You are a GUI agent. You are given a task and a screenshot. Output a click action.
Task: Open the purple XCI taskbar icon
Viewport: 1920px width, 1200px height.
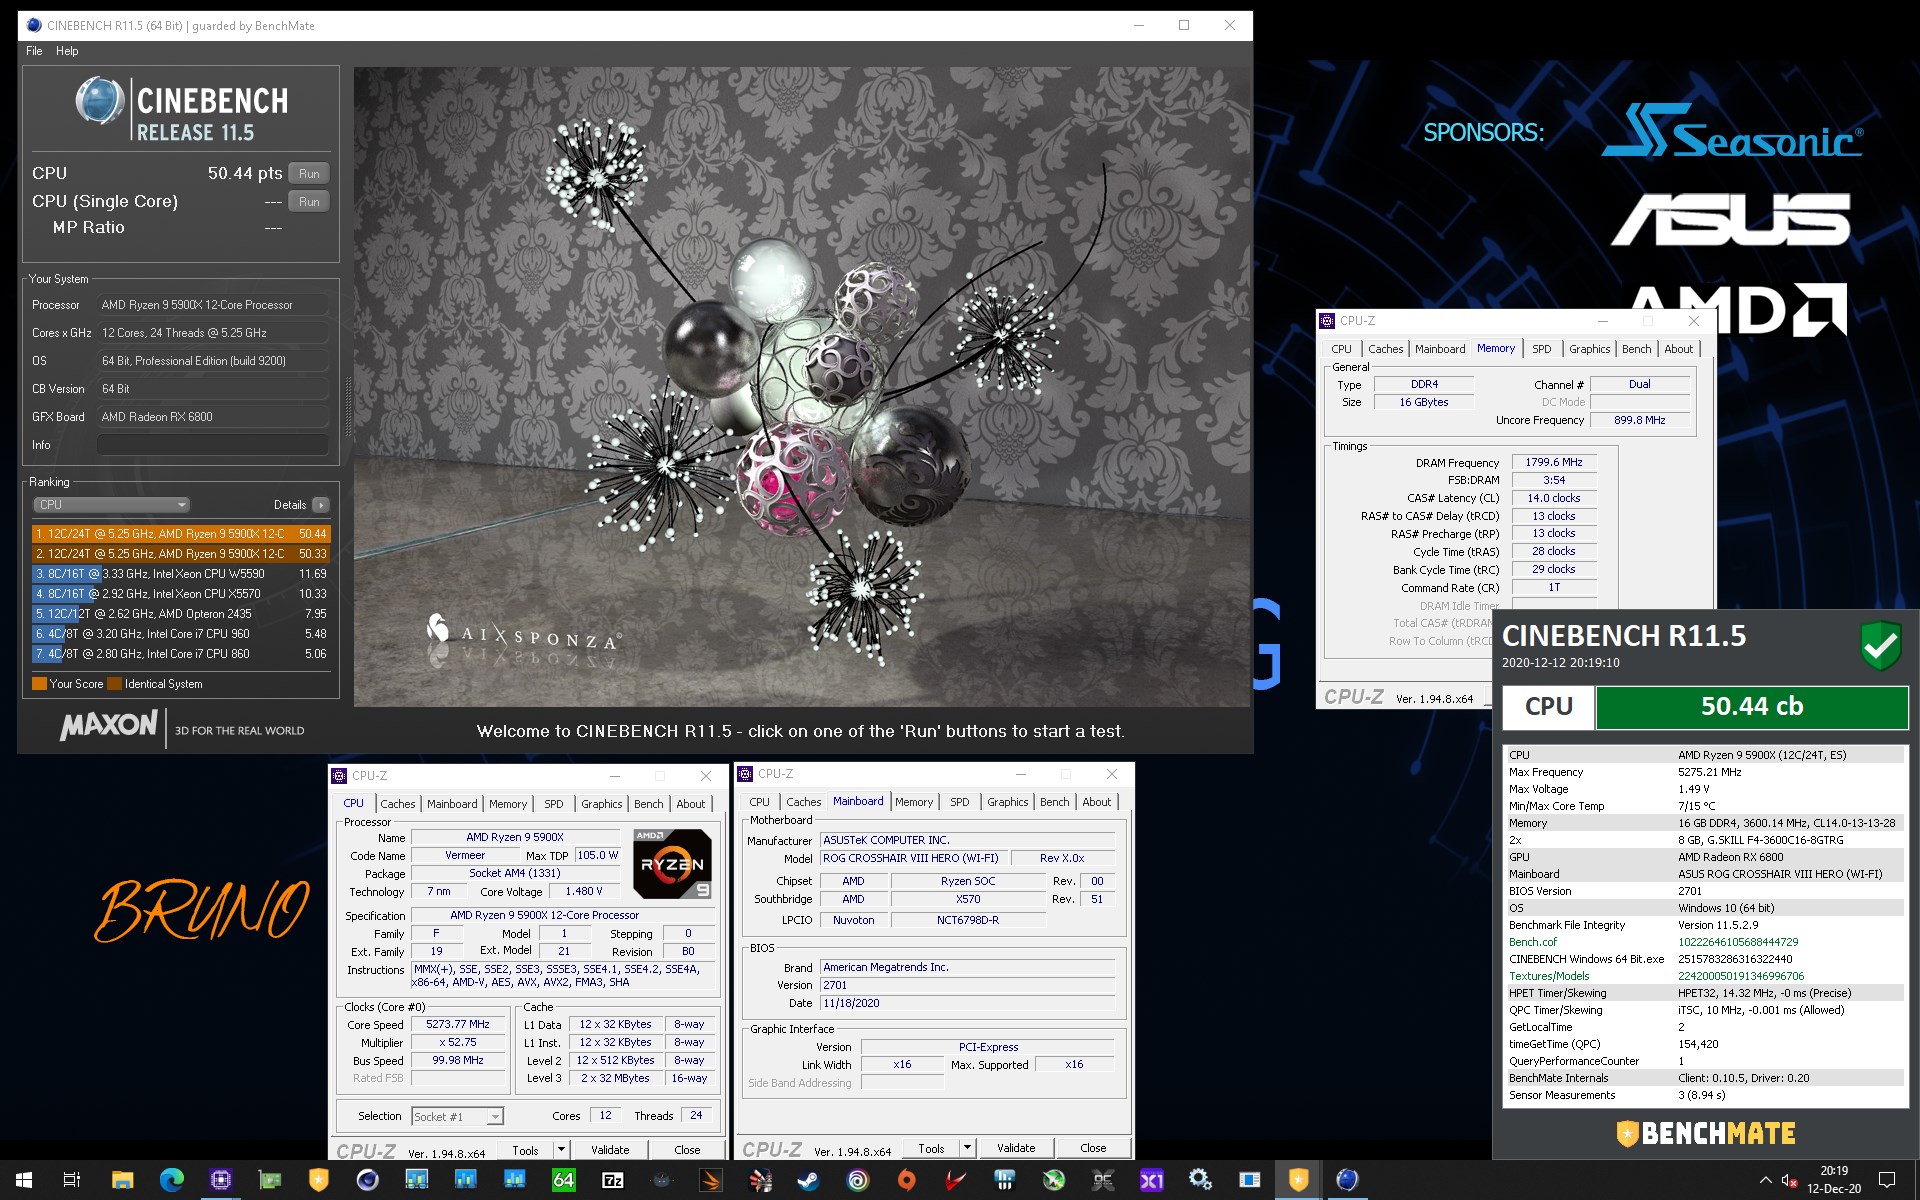click(1151, 1180)
